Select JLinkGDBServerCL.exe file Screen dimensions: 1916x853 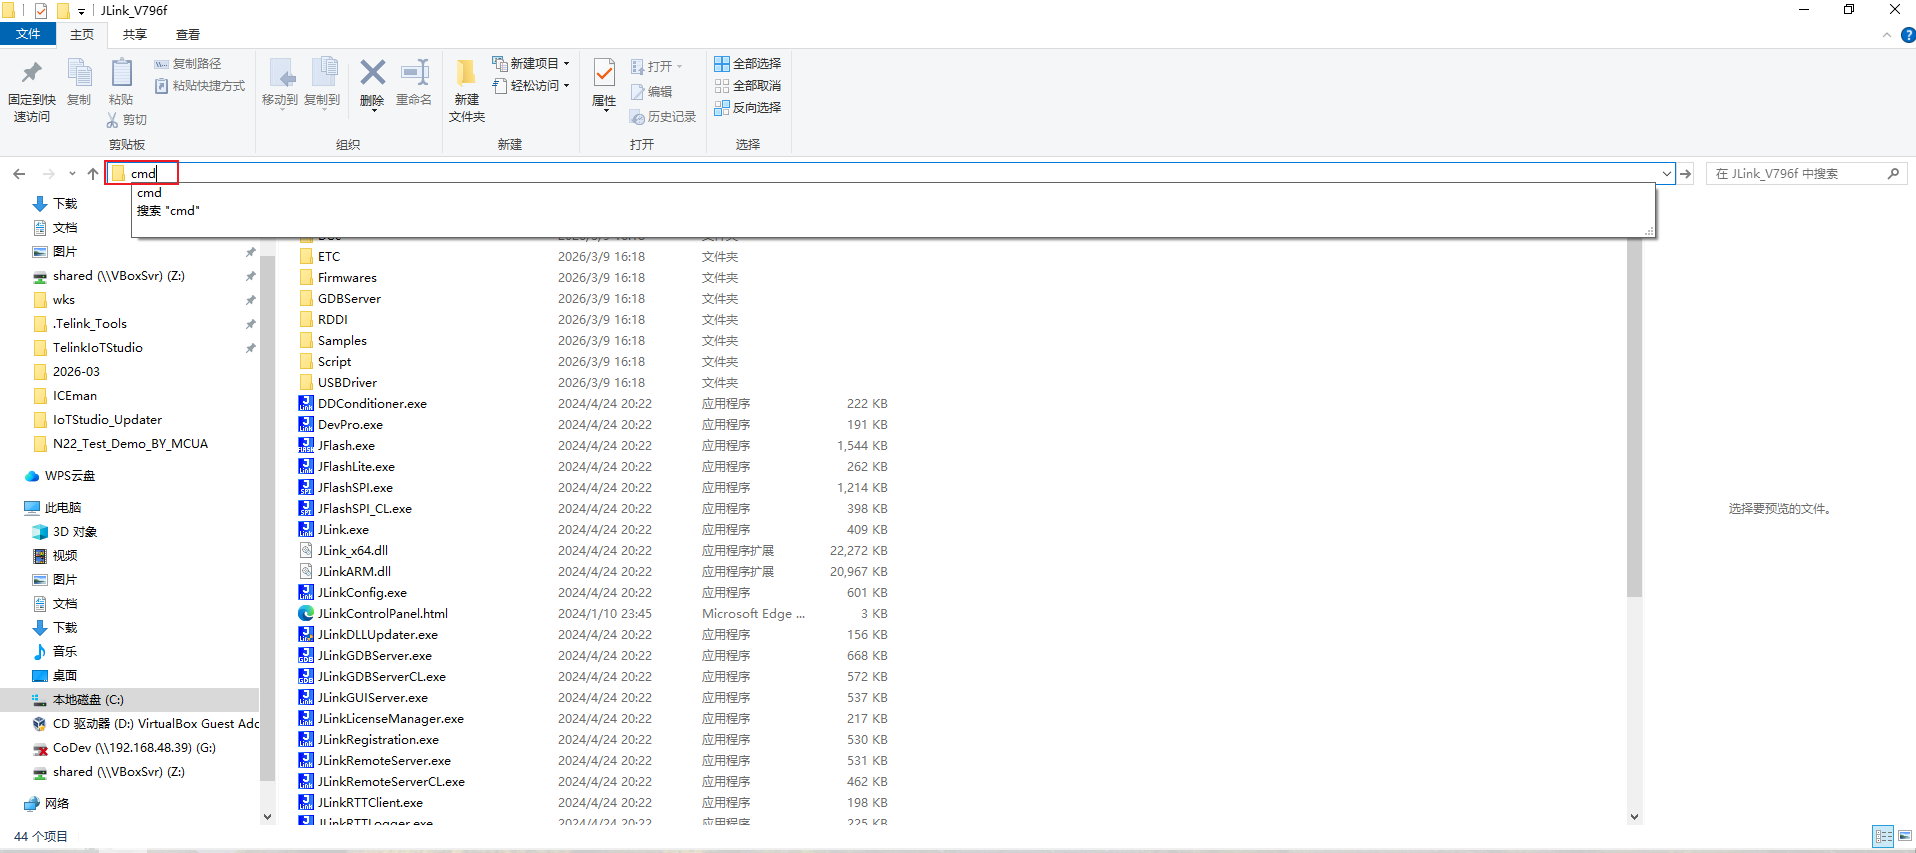pos(382,677)
